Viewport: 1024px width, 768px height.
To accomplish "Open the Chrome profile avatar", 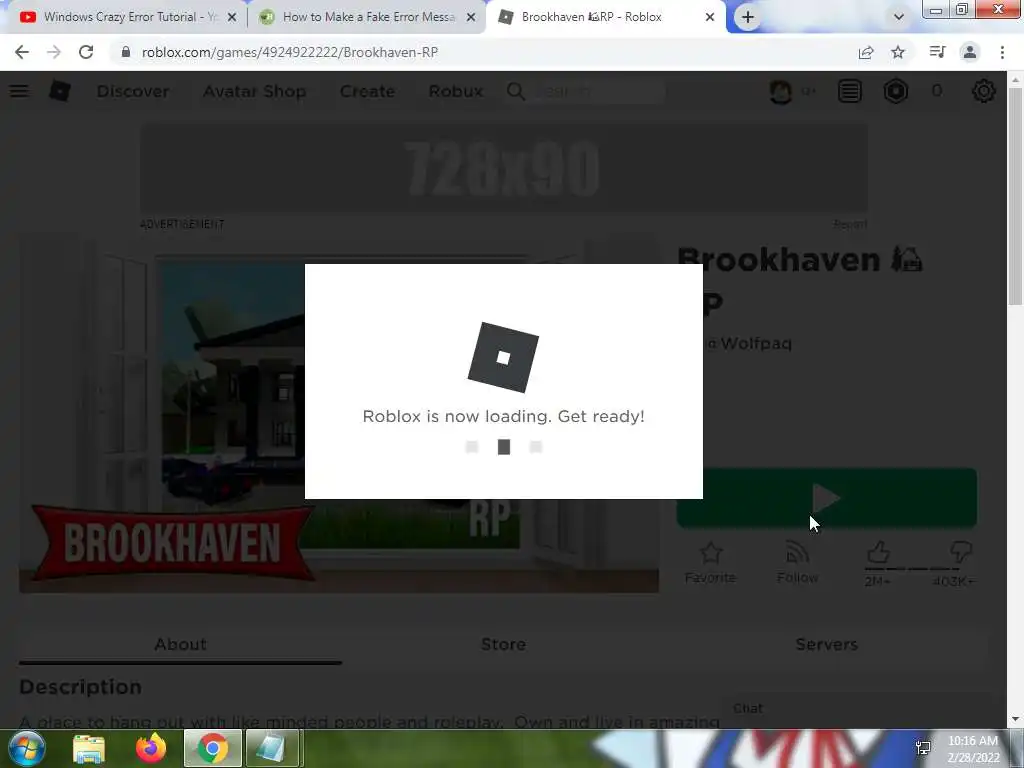I will point(970,52).
